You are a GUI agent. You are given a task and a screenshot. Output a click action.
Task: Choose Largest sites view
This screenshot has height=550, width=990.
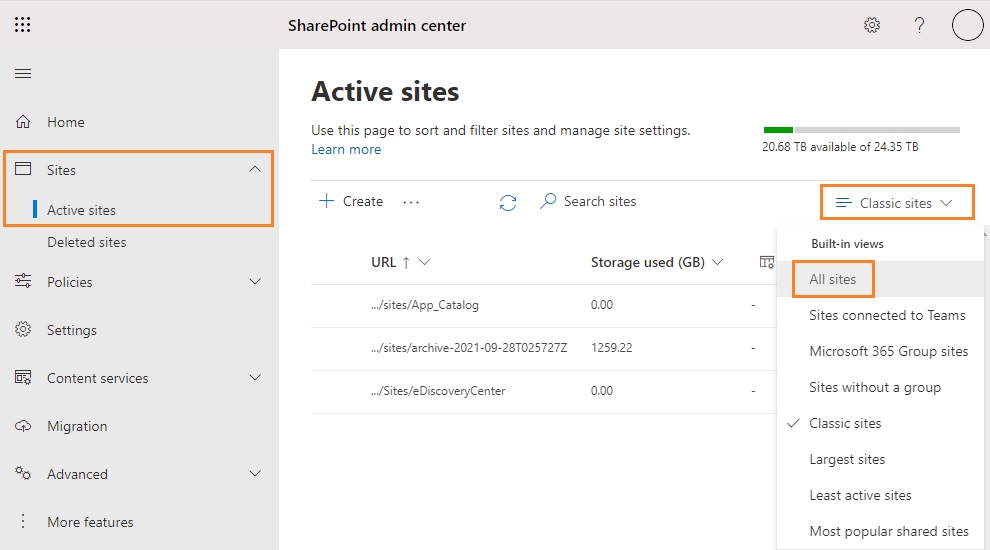(881, 459)
